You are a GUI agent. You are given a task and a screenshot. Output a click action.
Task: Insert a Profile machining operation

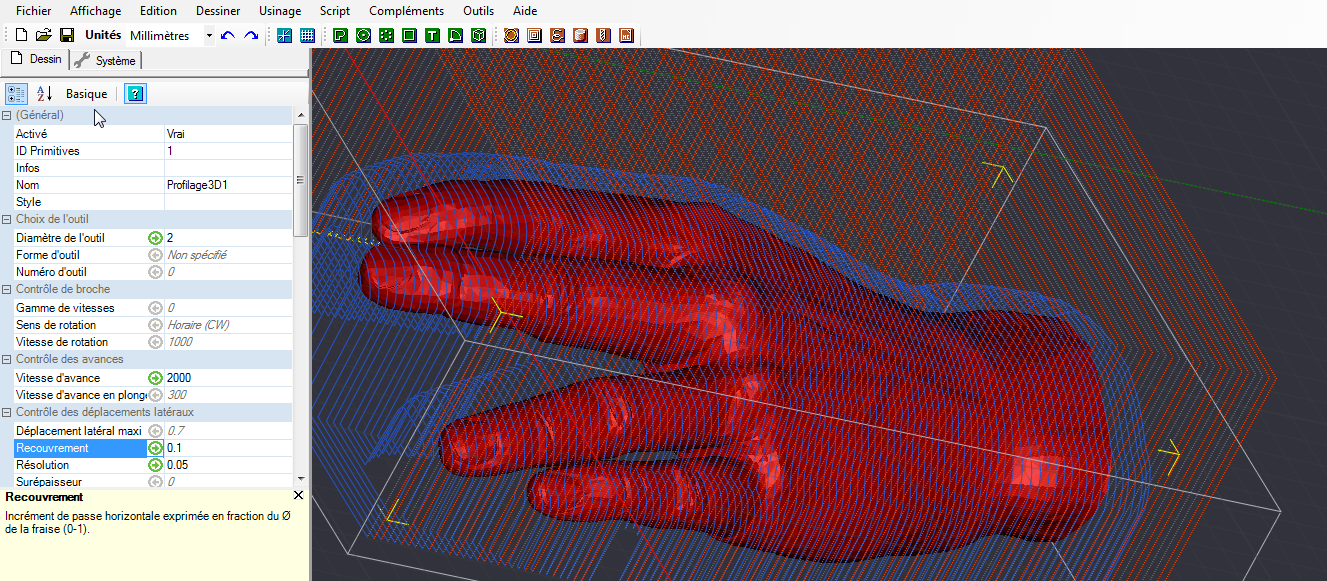(511, 35)
